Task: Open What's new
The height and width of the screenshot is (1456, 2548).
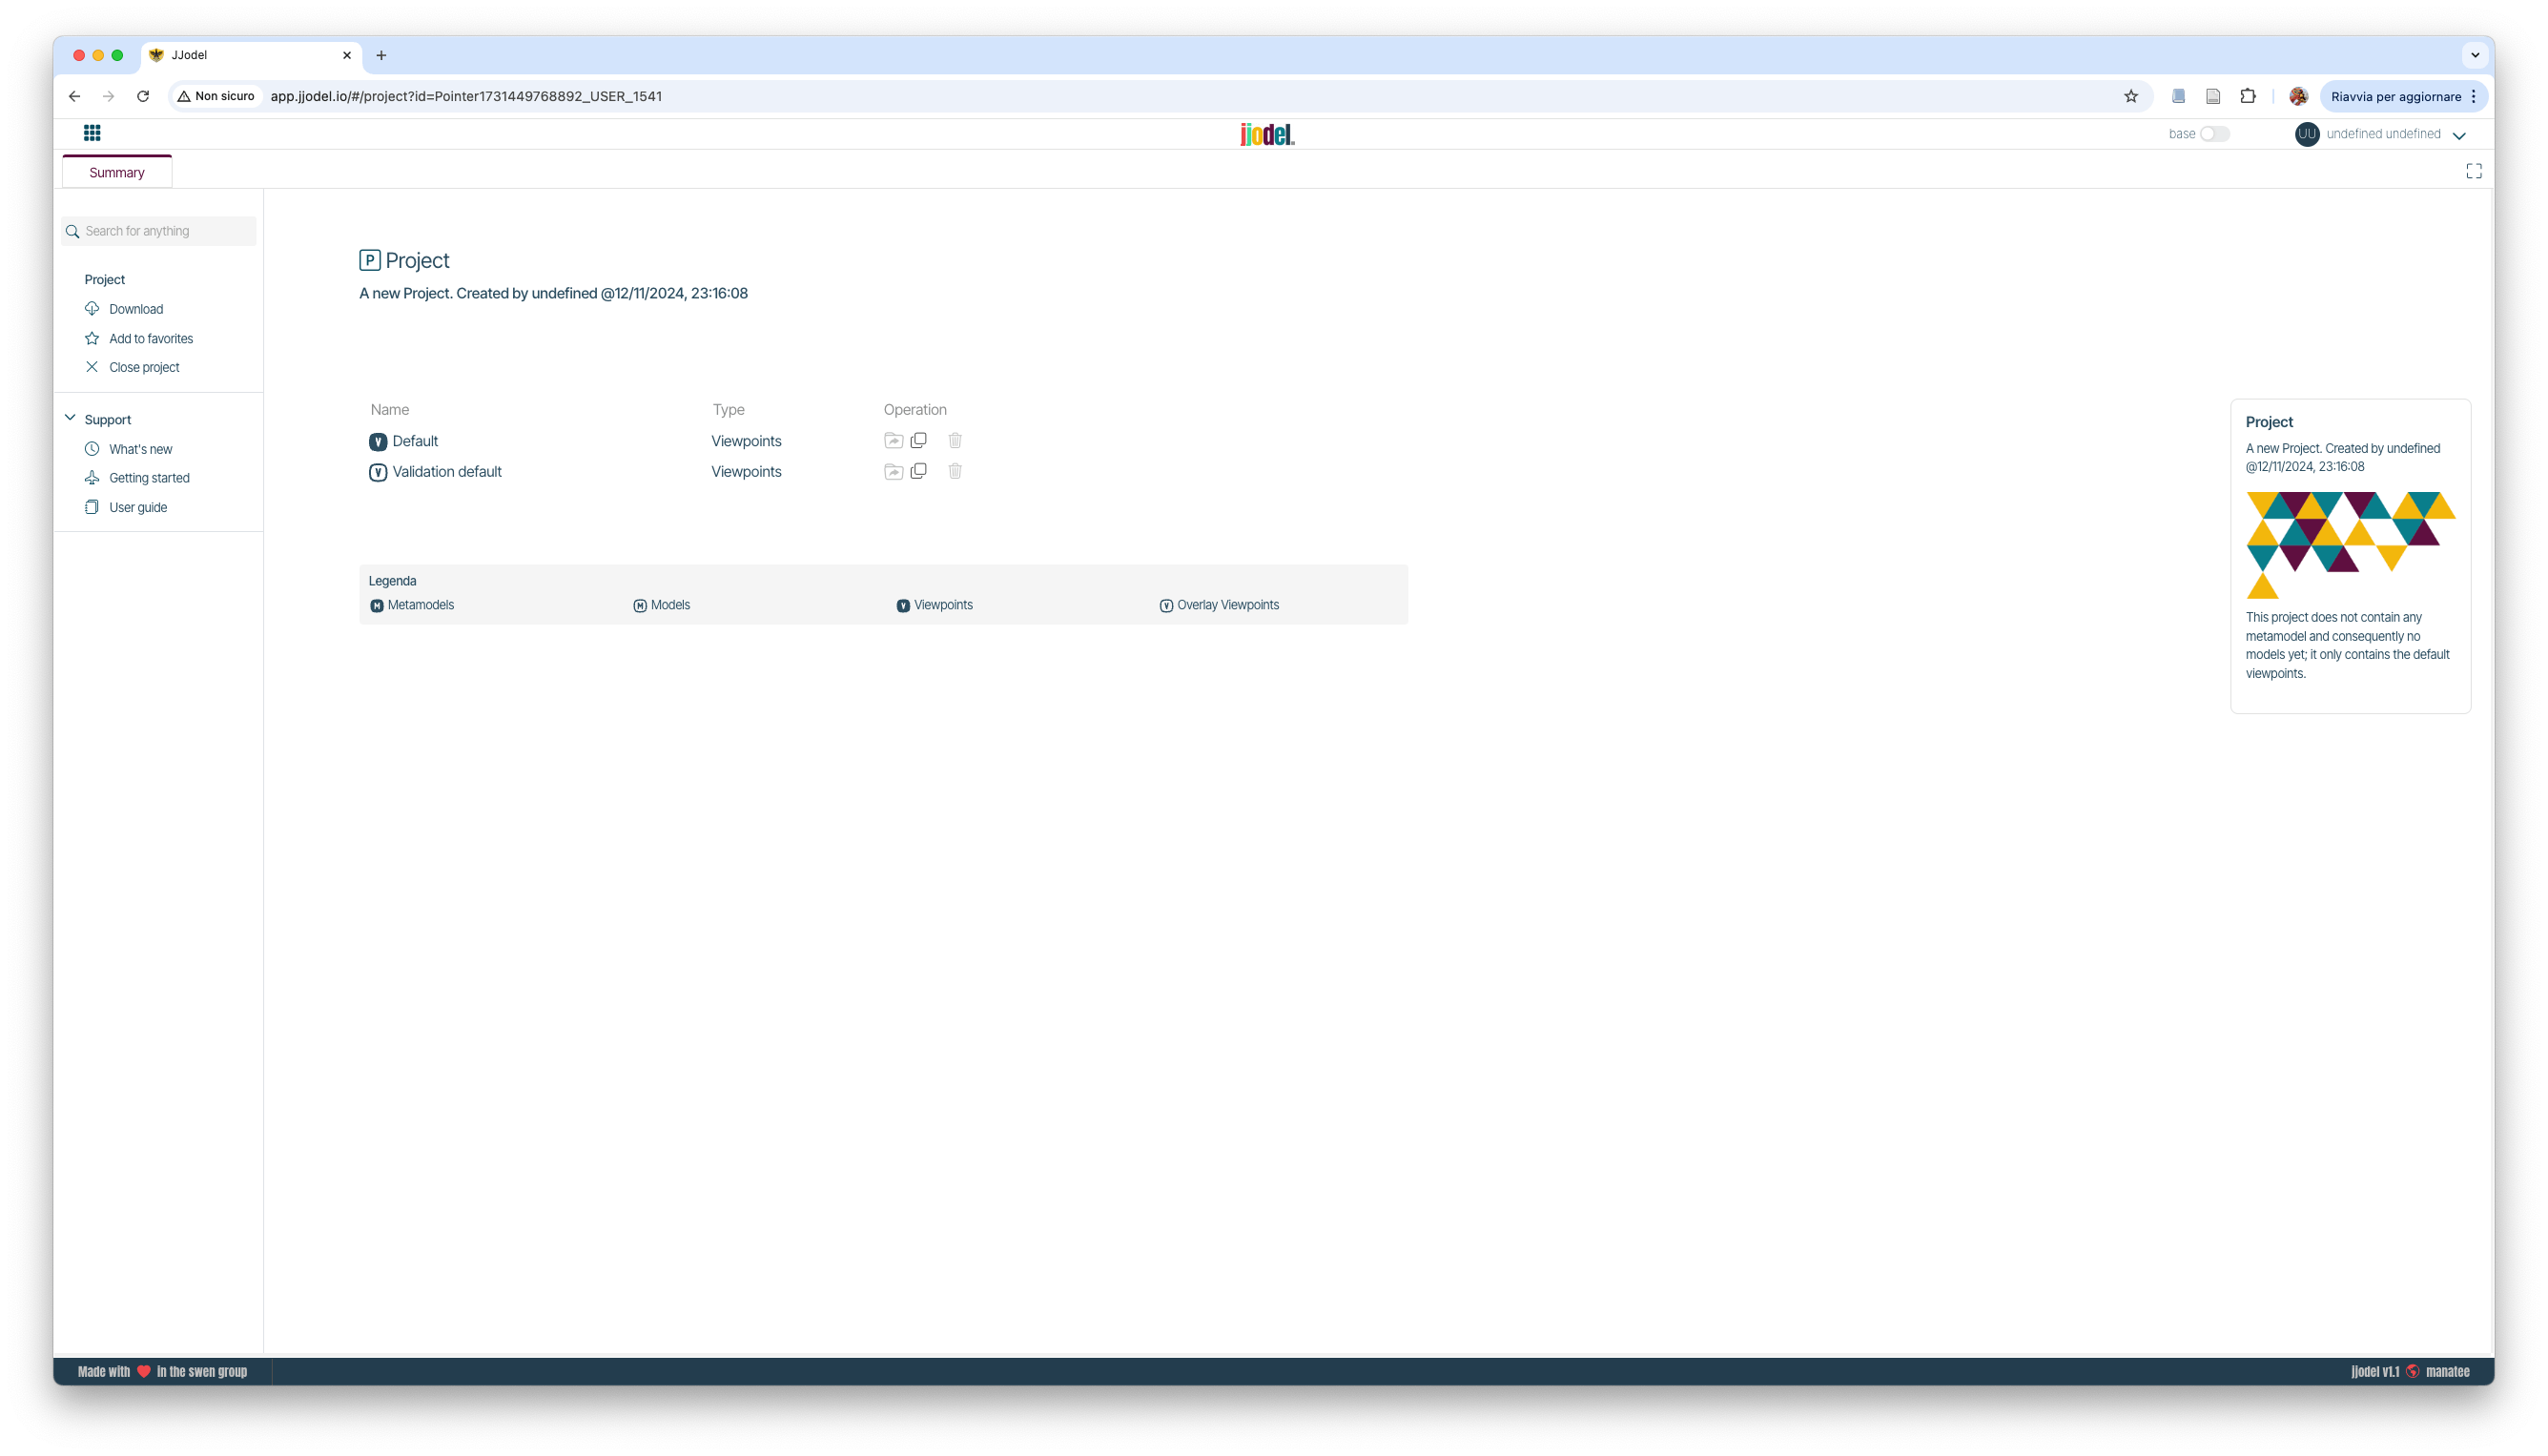Action: click(x=140, y=449)
